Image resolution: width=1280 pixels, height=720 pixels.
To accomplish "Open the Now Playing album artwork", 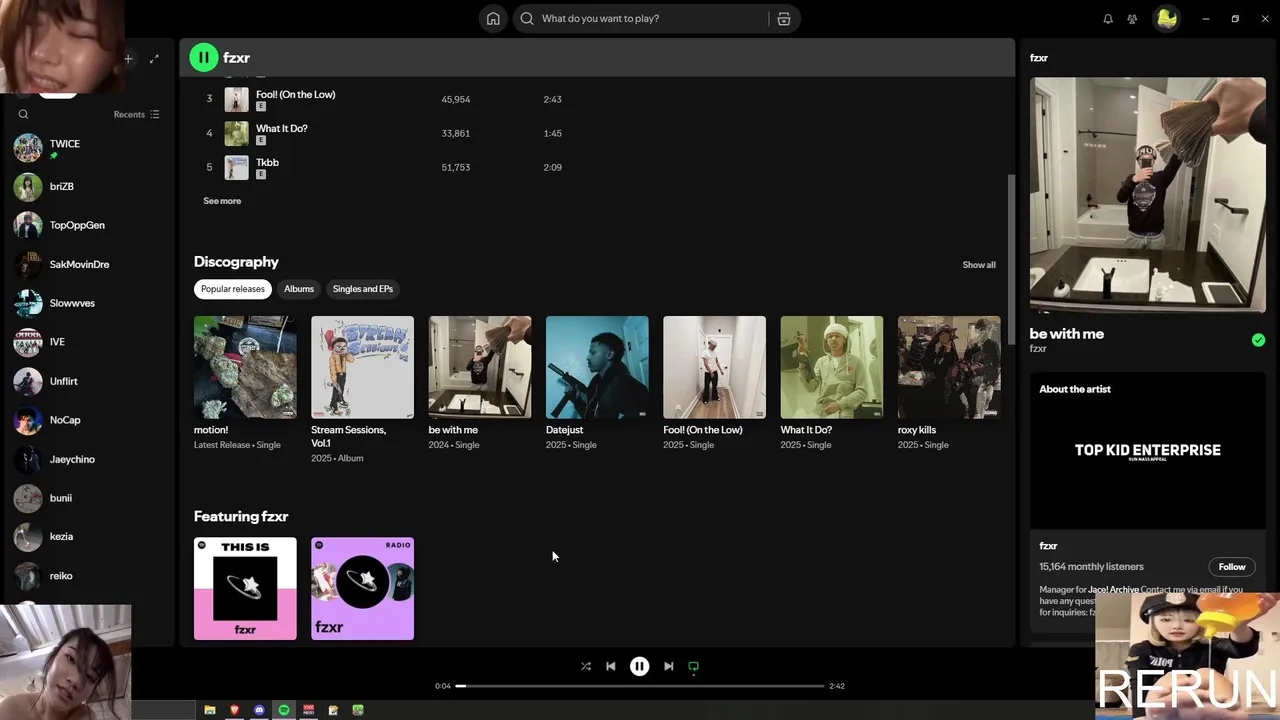I will (1148, 195).
